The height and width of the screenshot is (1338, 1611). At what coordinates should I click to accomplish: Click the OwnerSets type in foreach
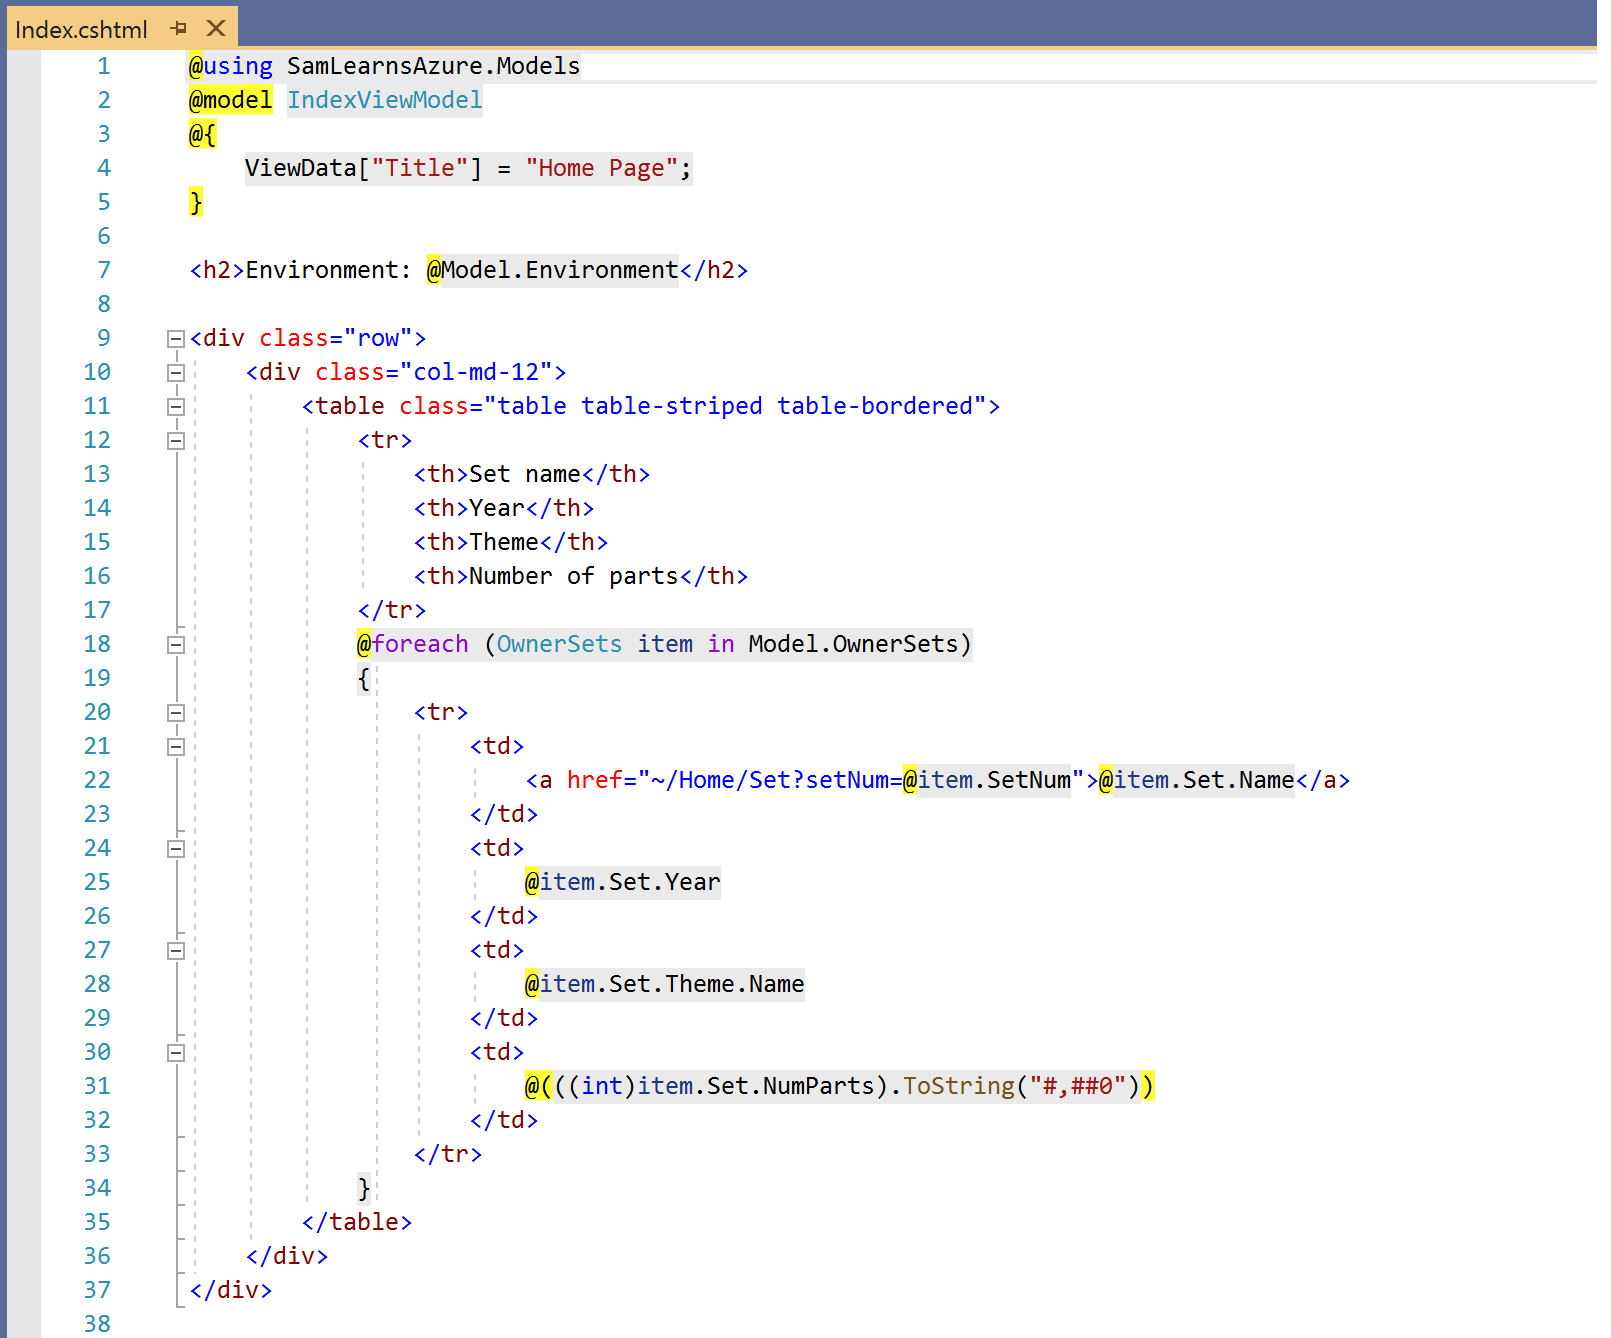click(558, 644)
